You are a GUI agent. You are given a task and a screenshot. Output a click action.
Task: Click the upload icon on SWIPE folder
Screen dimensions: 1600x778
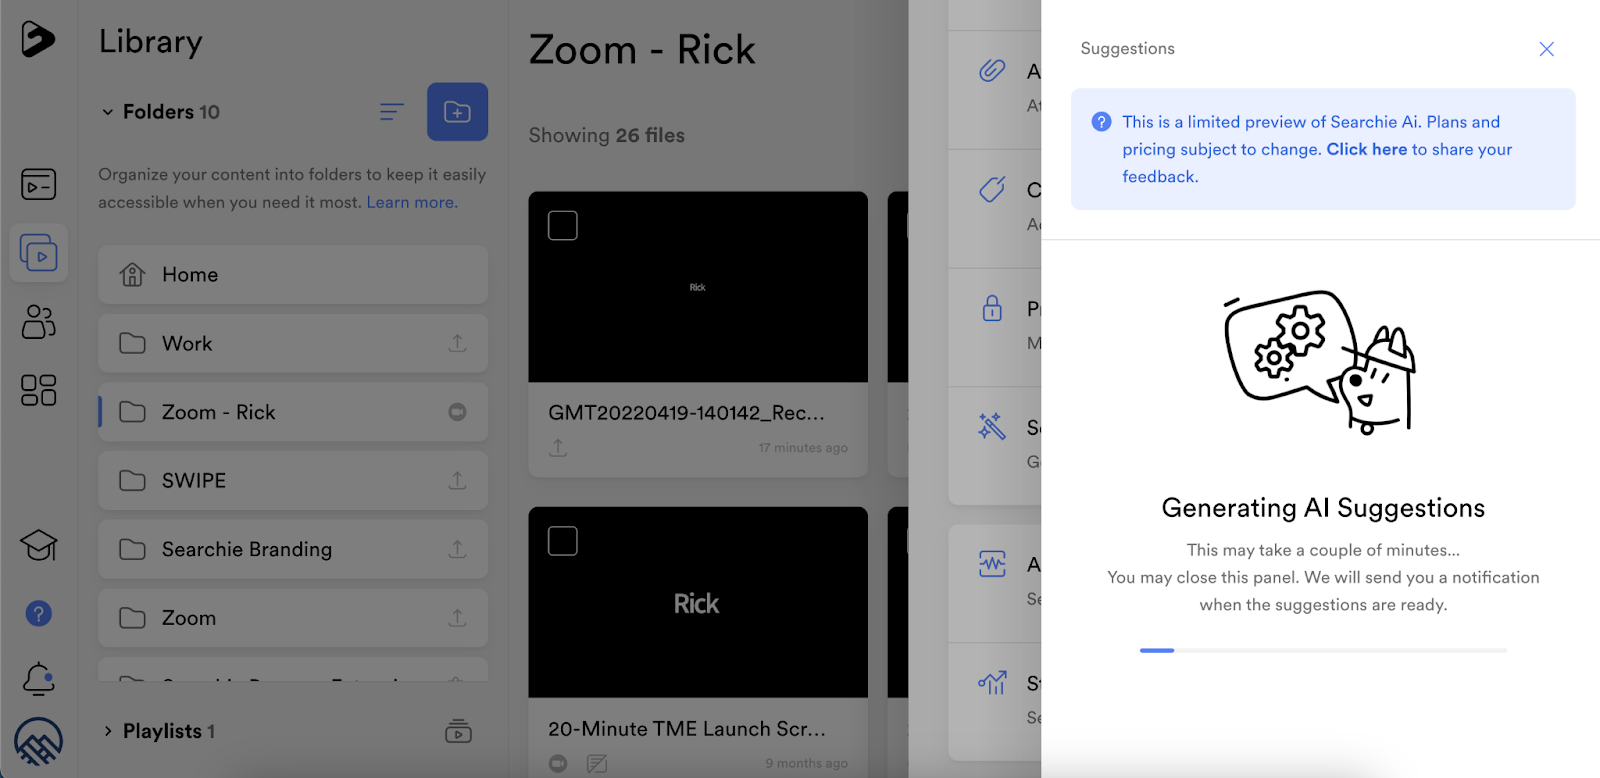pyautogui.click(x=457, y=480)
